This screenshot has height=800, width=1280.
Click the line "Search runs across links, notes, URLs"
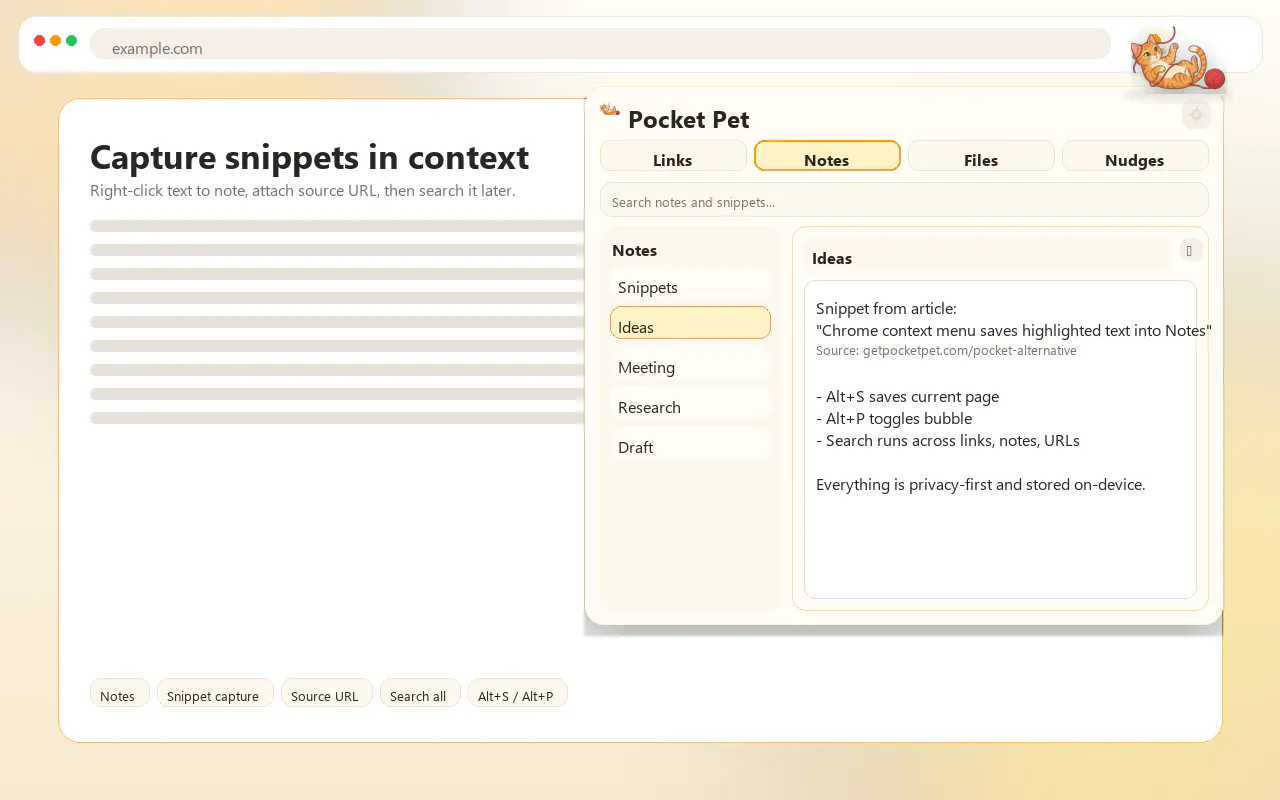click(x=948, y=440)
